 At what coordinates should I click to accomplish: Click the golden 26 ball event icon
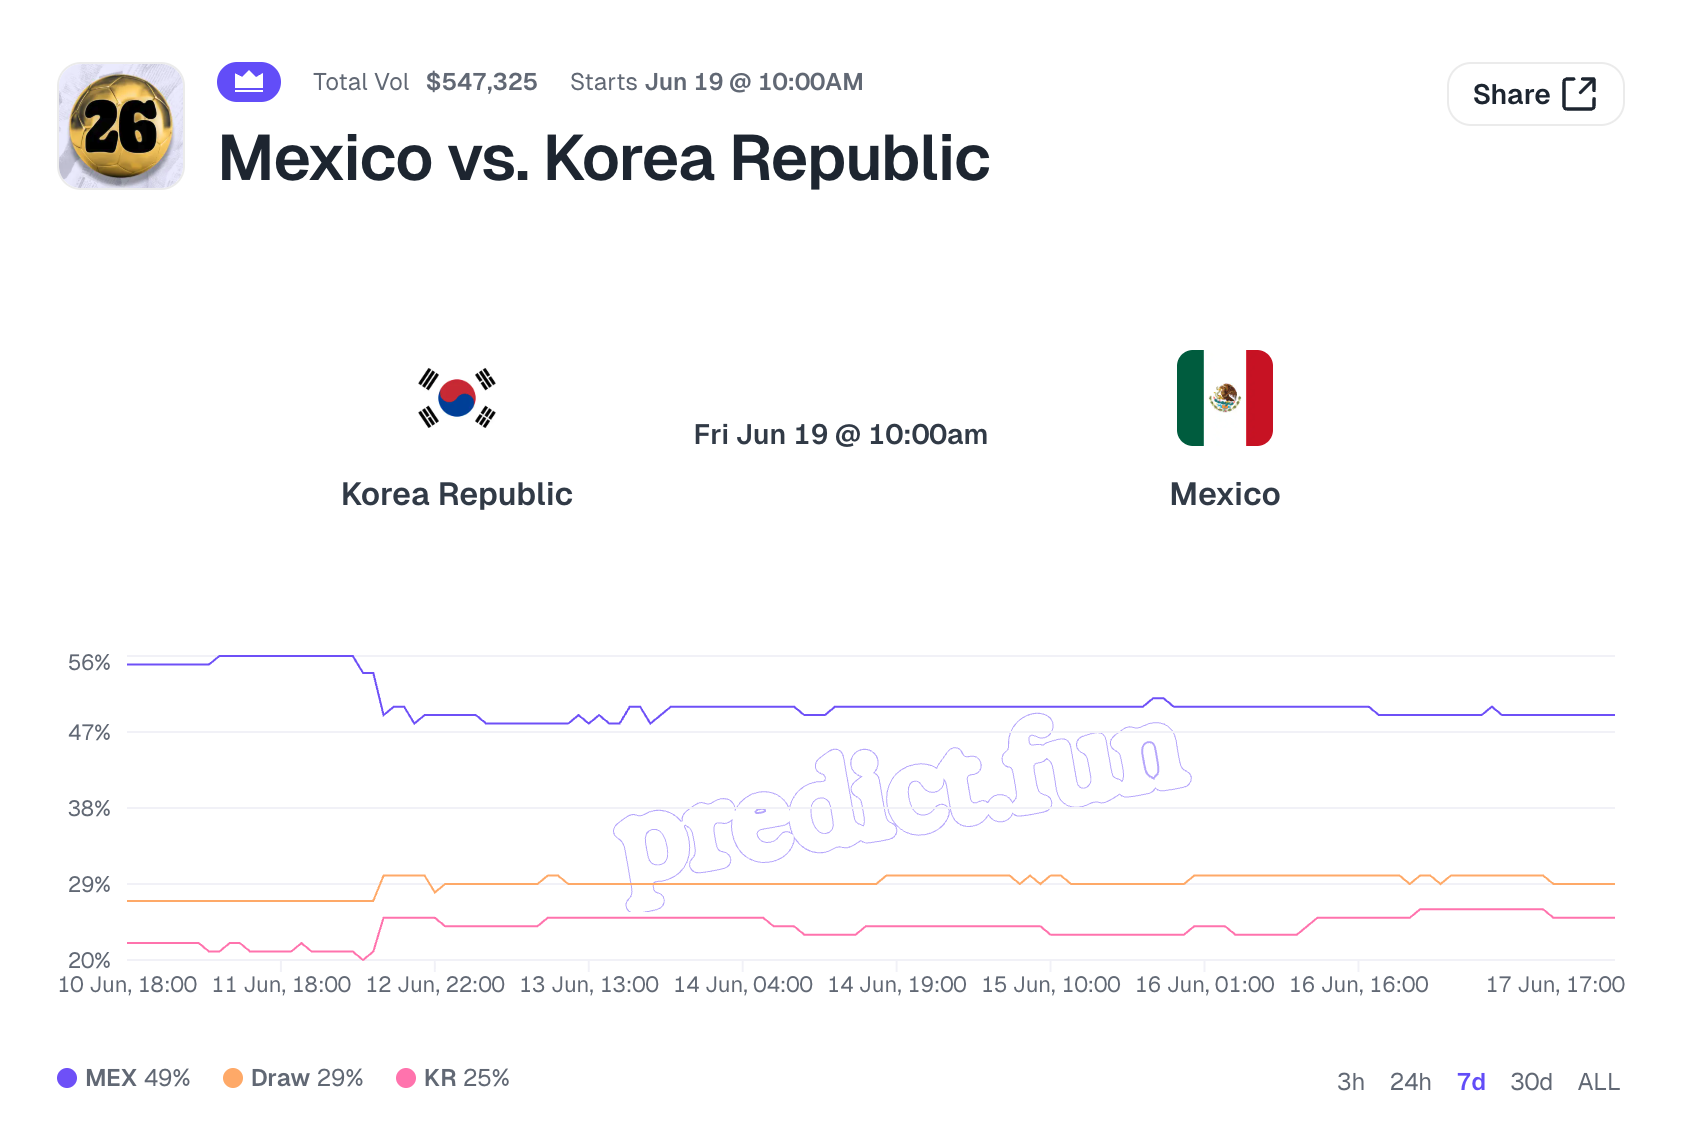121,126
